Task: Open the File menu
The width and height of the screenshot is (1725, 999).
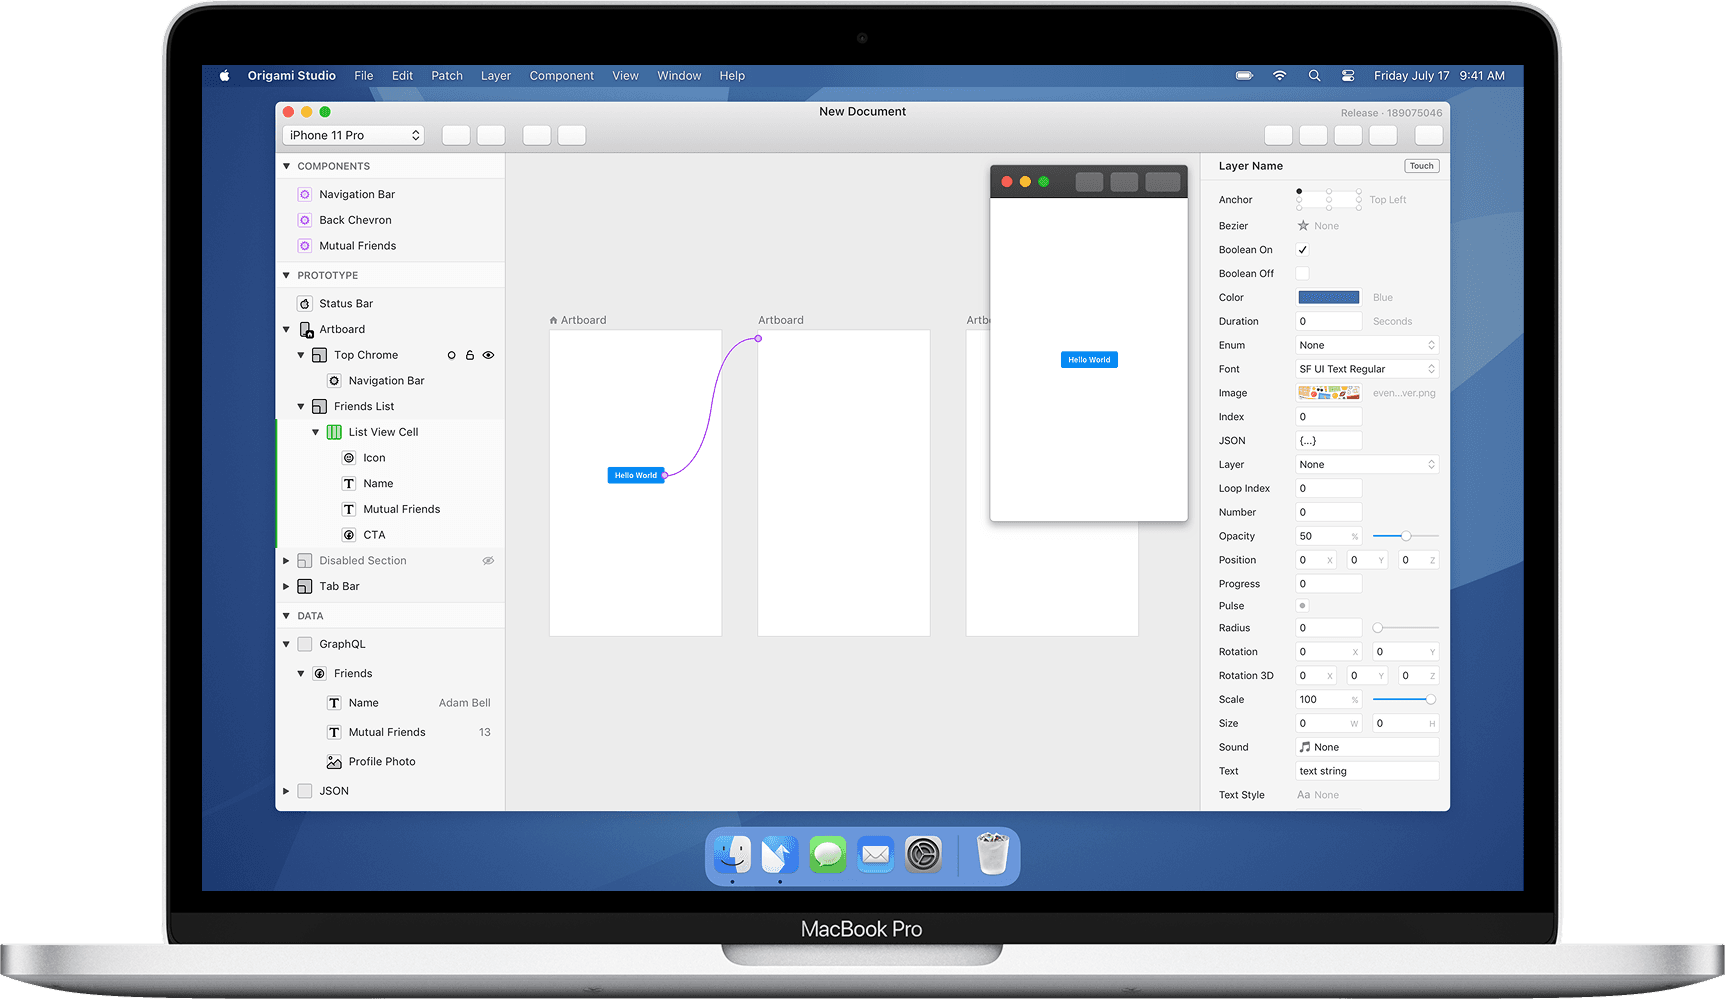Action: [364, 76]
